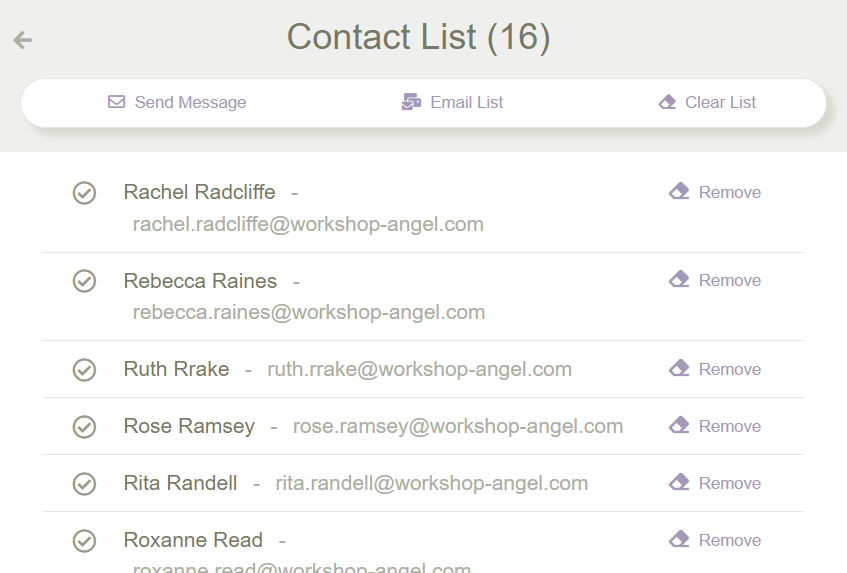The image size is (847, 573).
Task: Click the Send Message envelope icon
Action: [116, 102]
